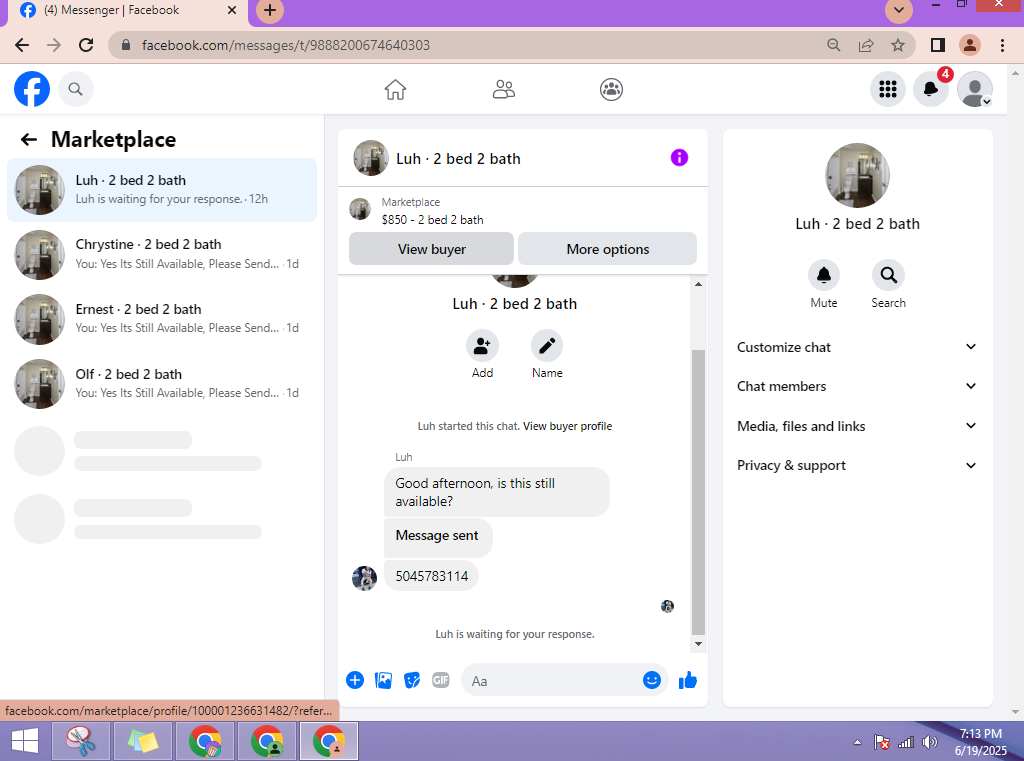Open Notifications bell with 4 badge

[x=931, y=89]
